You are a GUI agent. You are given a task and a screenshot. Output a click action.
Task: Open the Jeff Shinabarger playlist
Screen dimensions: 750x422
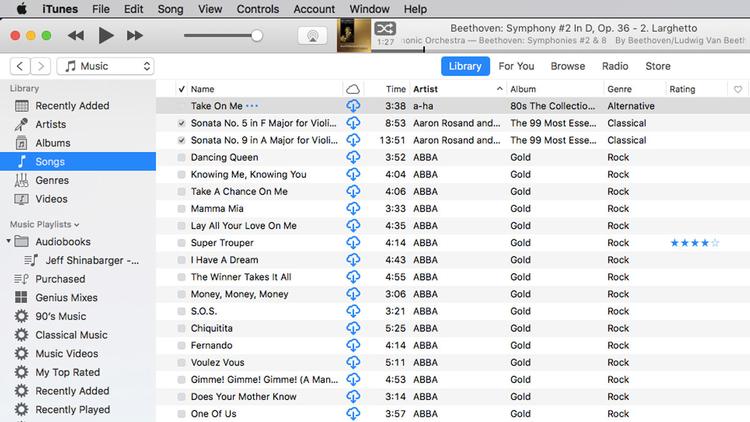point(78,260)
